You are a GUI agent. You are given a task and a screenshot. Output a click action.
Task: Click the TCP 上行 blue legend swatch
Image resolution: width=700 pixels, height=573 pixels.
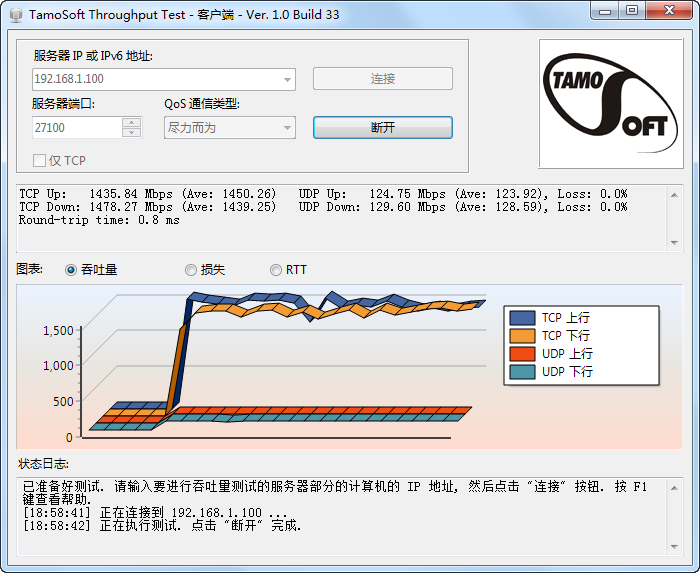point(523,318)
